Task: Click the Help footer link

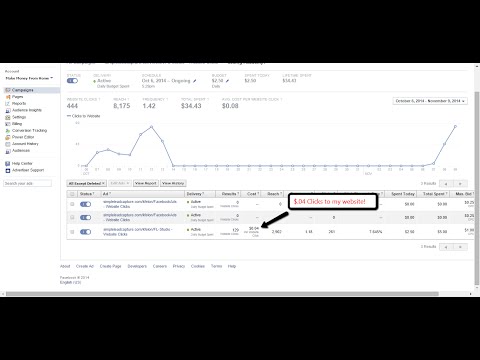Action: coord(232,266)
